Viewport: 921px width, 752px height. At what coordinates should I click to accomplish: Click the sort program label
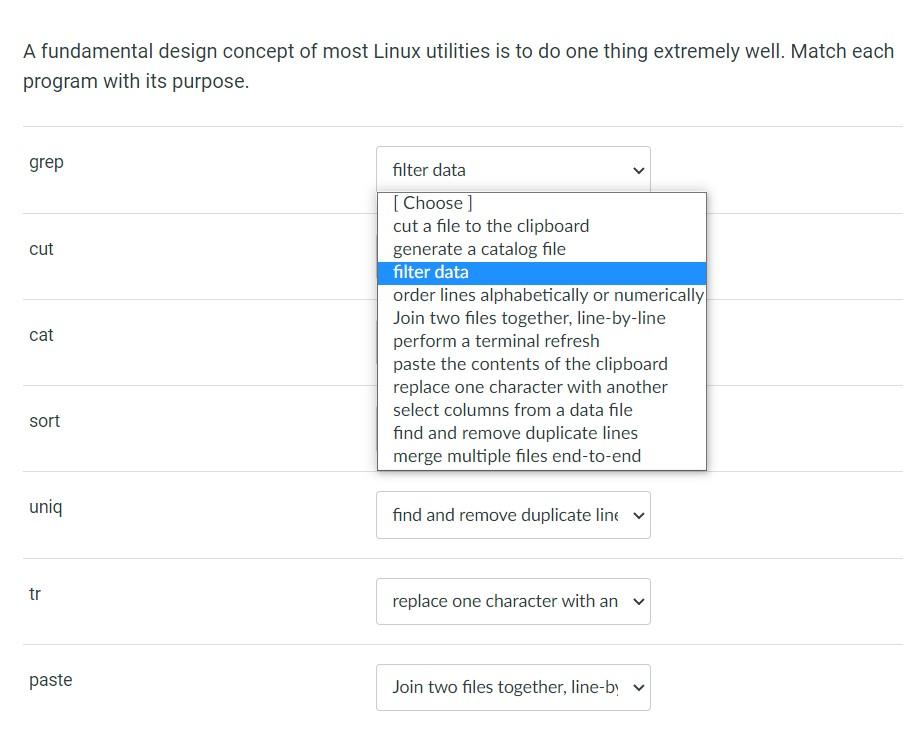(x=44, y=421)
